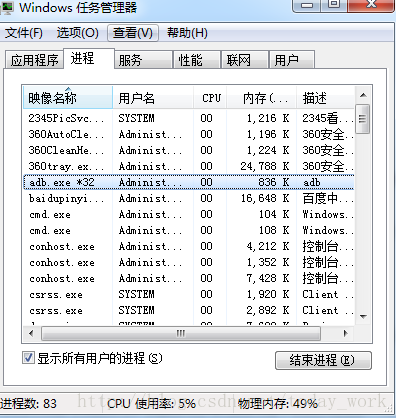Click the horizontal scrollbar left arrow
This screenshot has width=396, height=418.
[x=31, y=333]
